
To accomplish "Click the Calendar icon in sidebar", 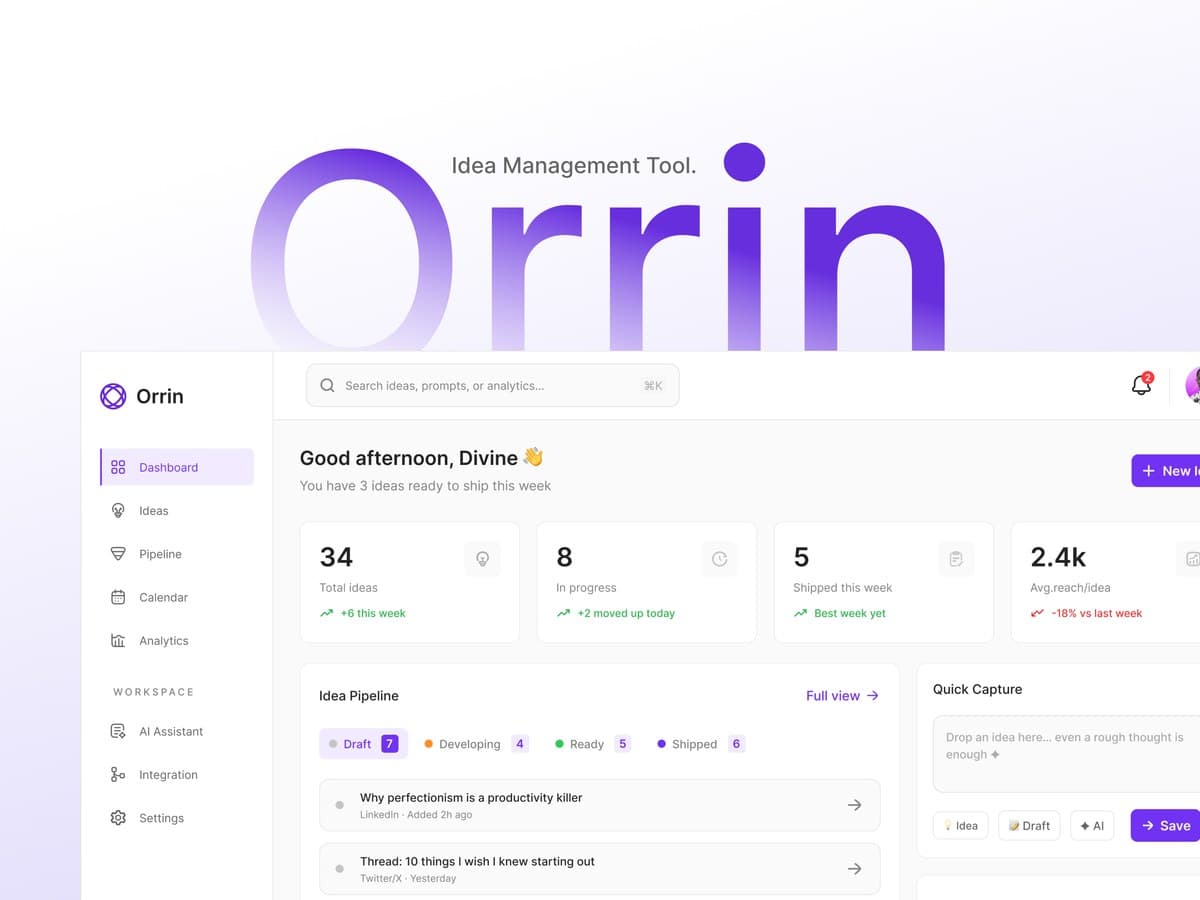I will tap(118, 597).
